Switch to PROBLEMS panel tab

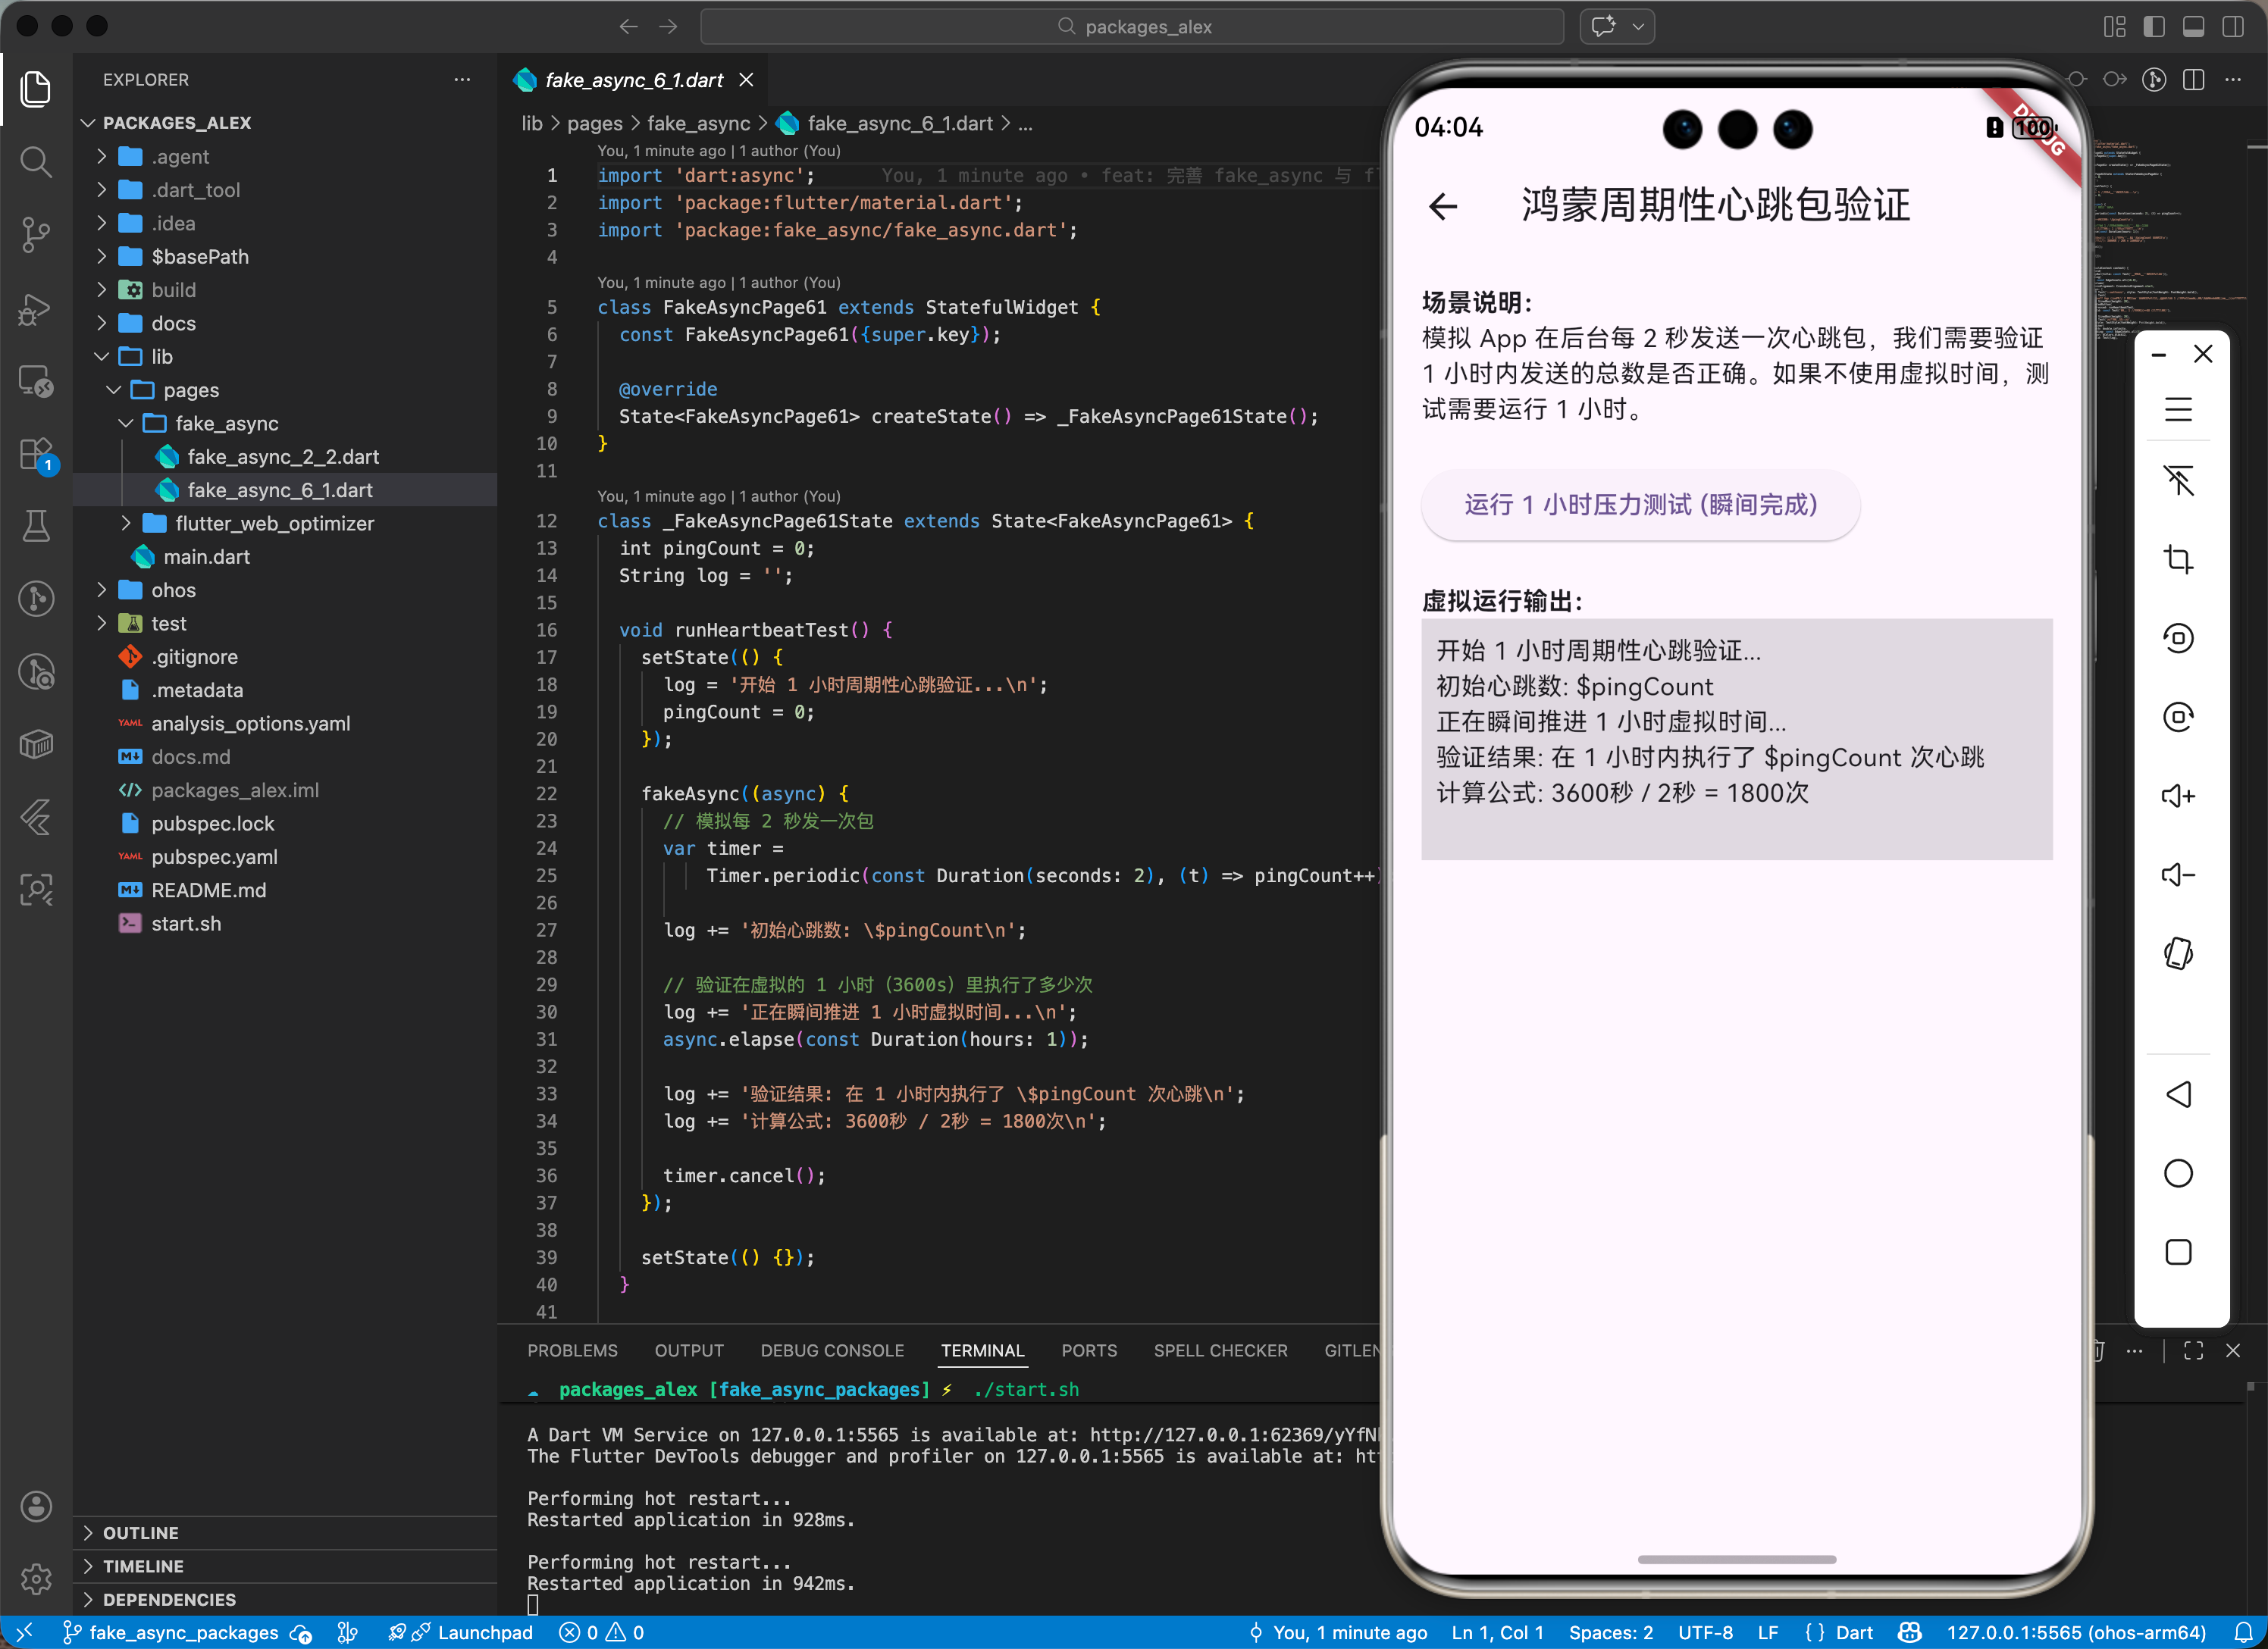[572, 1350]
